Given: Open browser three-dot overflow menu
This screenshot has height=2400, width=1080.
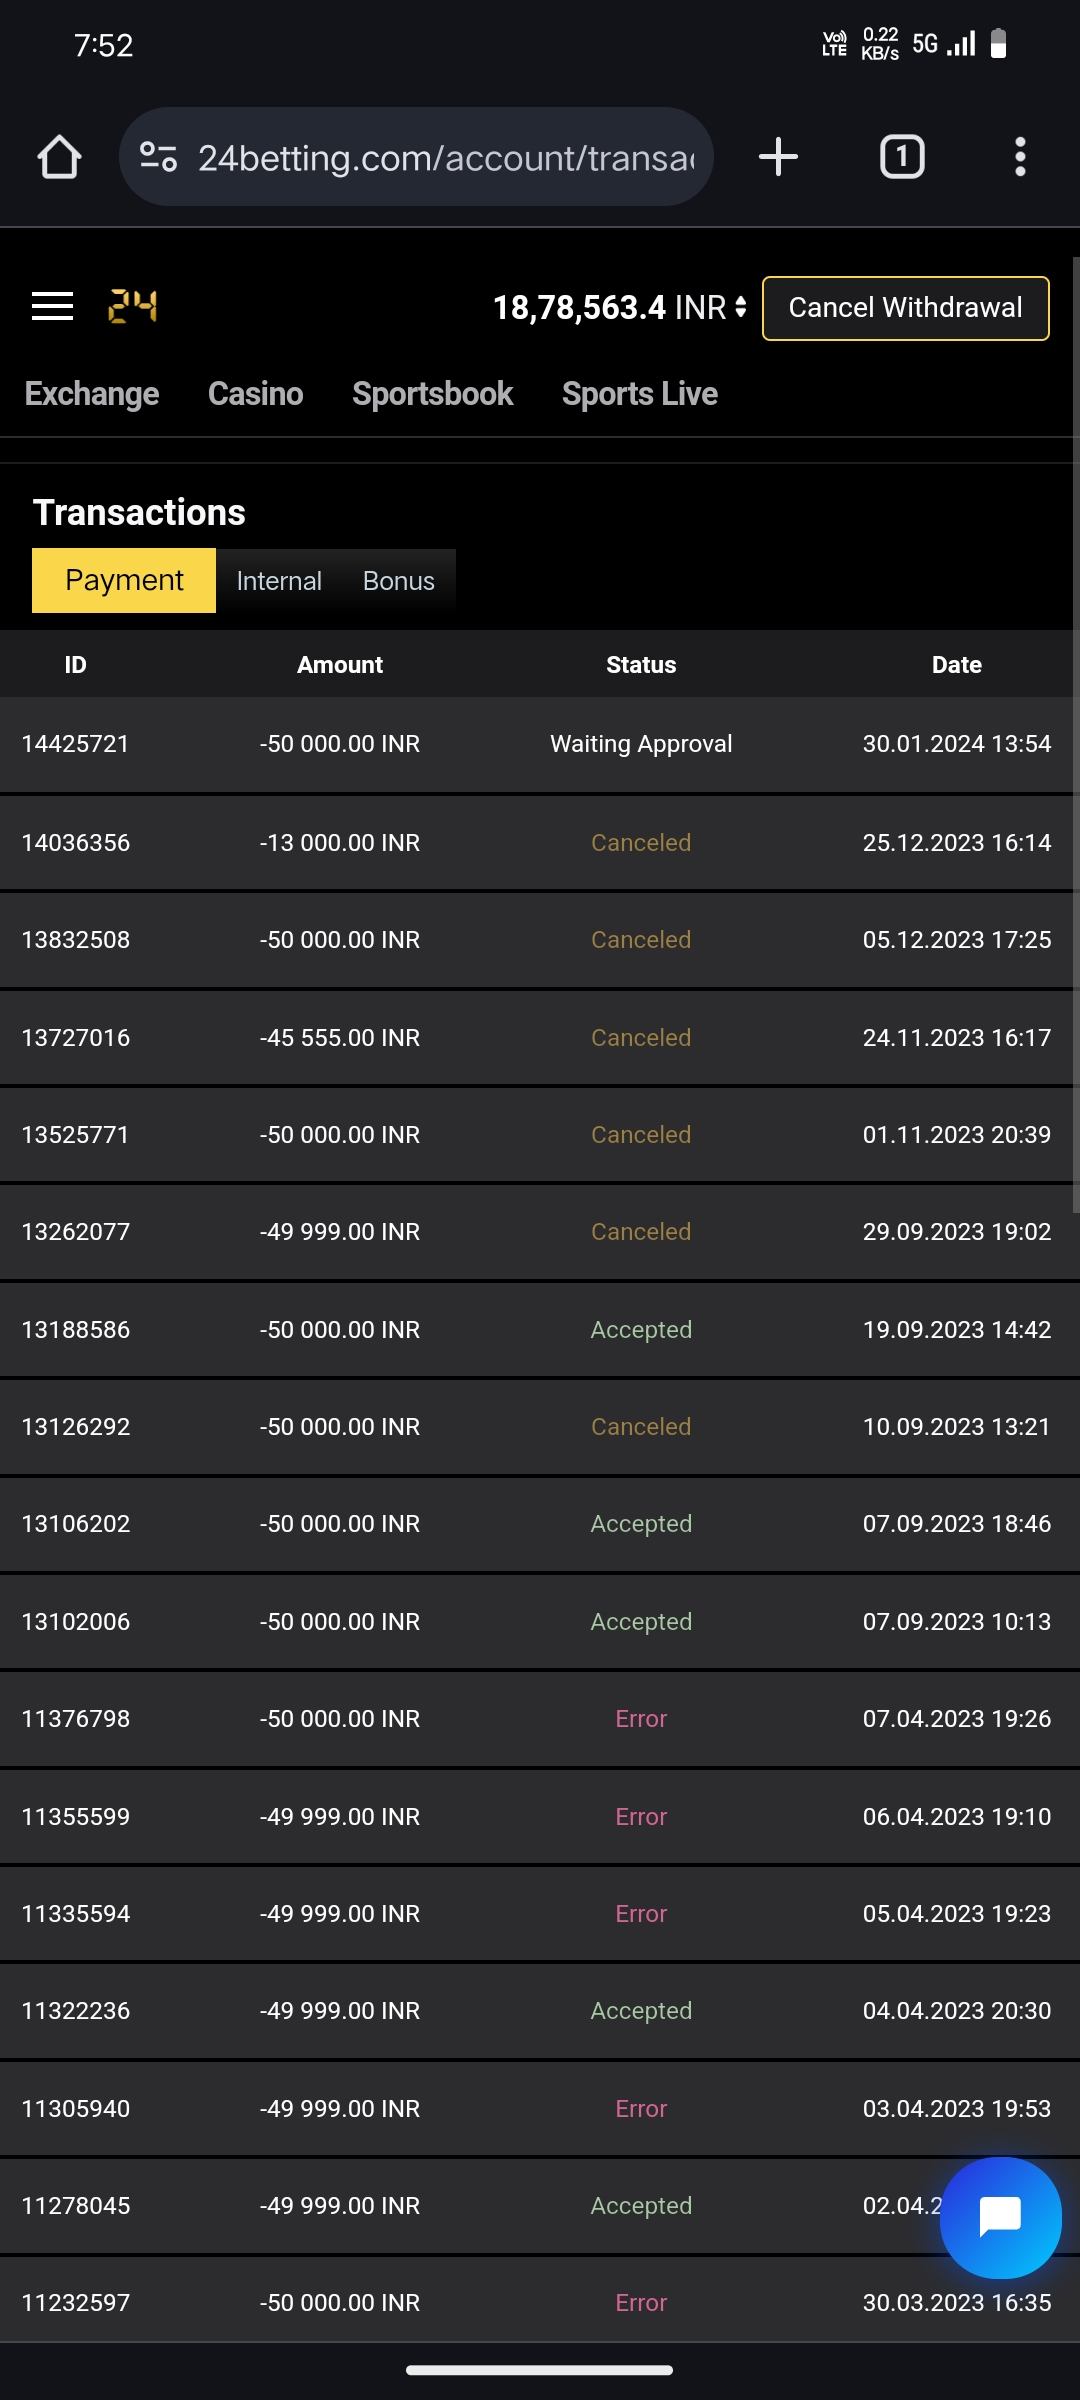Looking at the screenshot, I should [x=1019, y=157].
